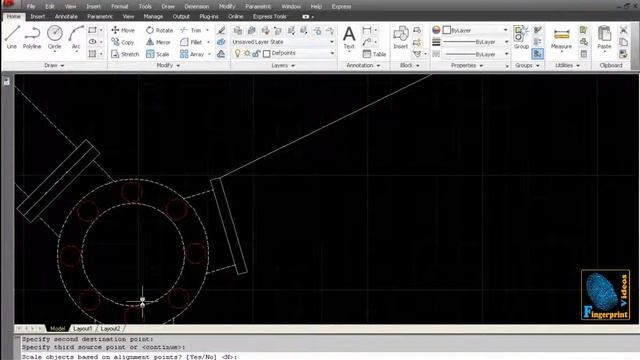Image resolution: width=640 pixels, height=360 pixels.
Task: Toggle group selection on/off in Groups panel
Action: 538,53
